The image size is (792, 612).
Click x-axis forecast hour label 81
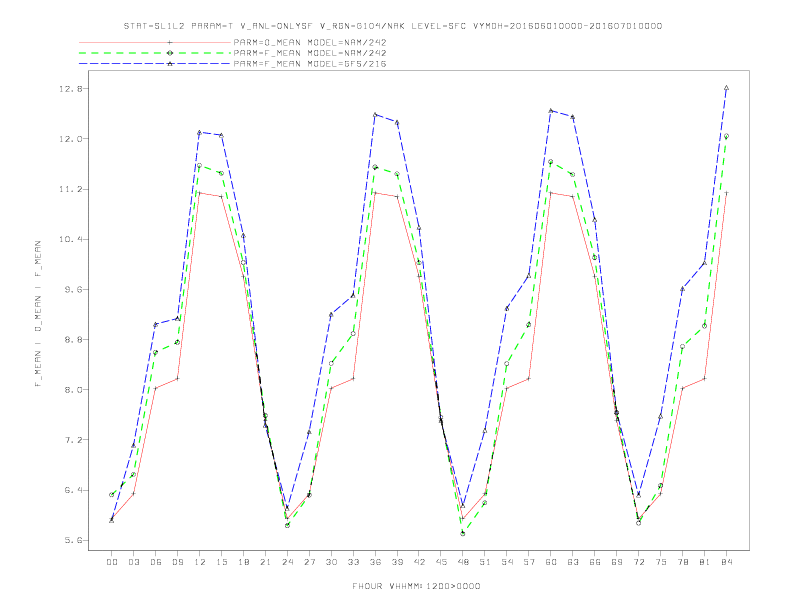point(705,562)
